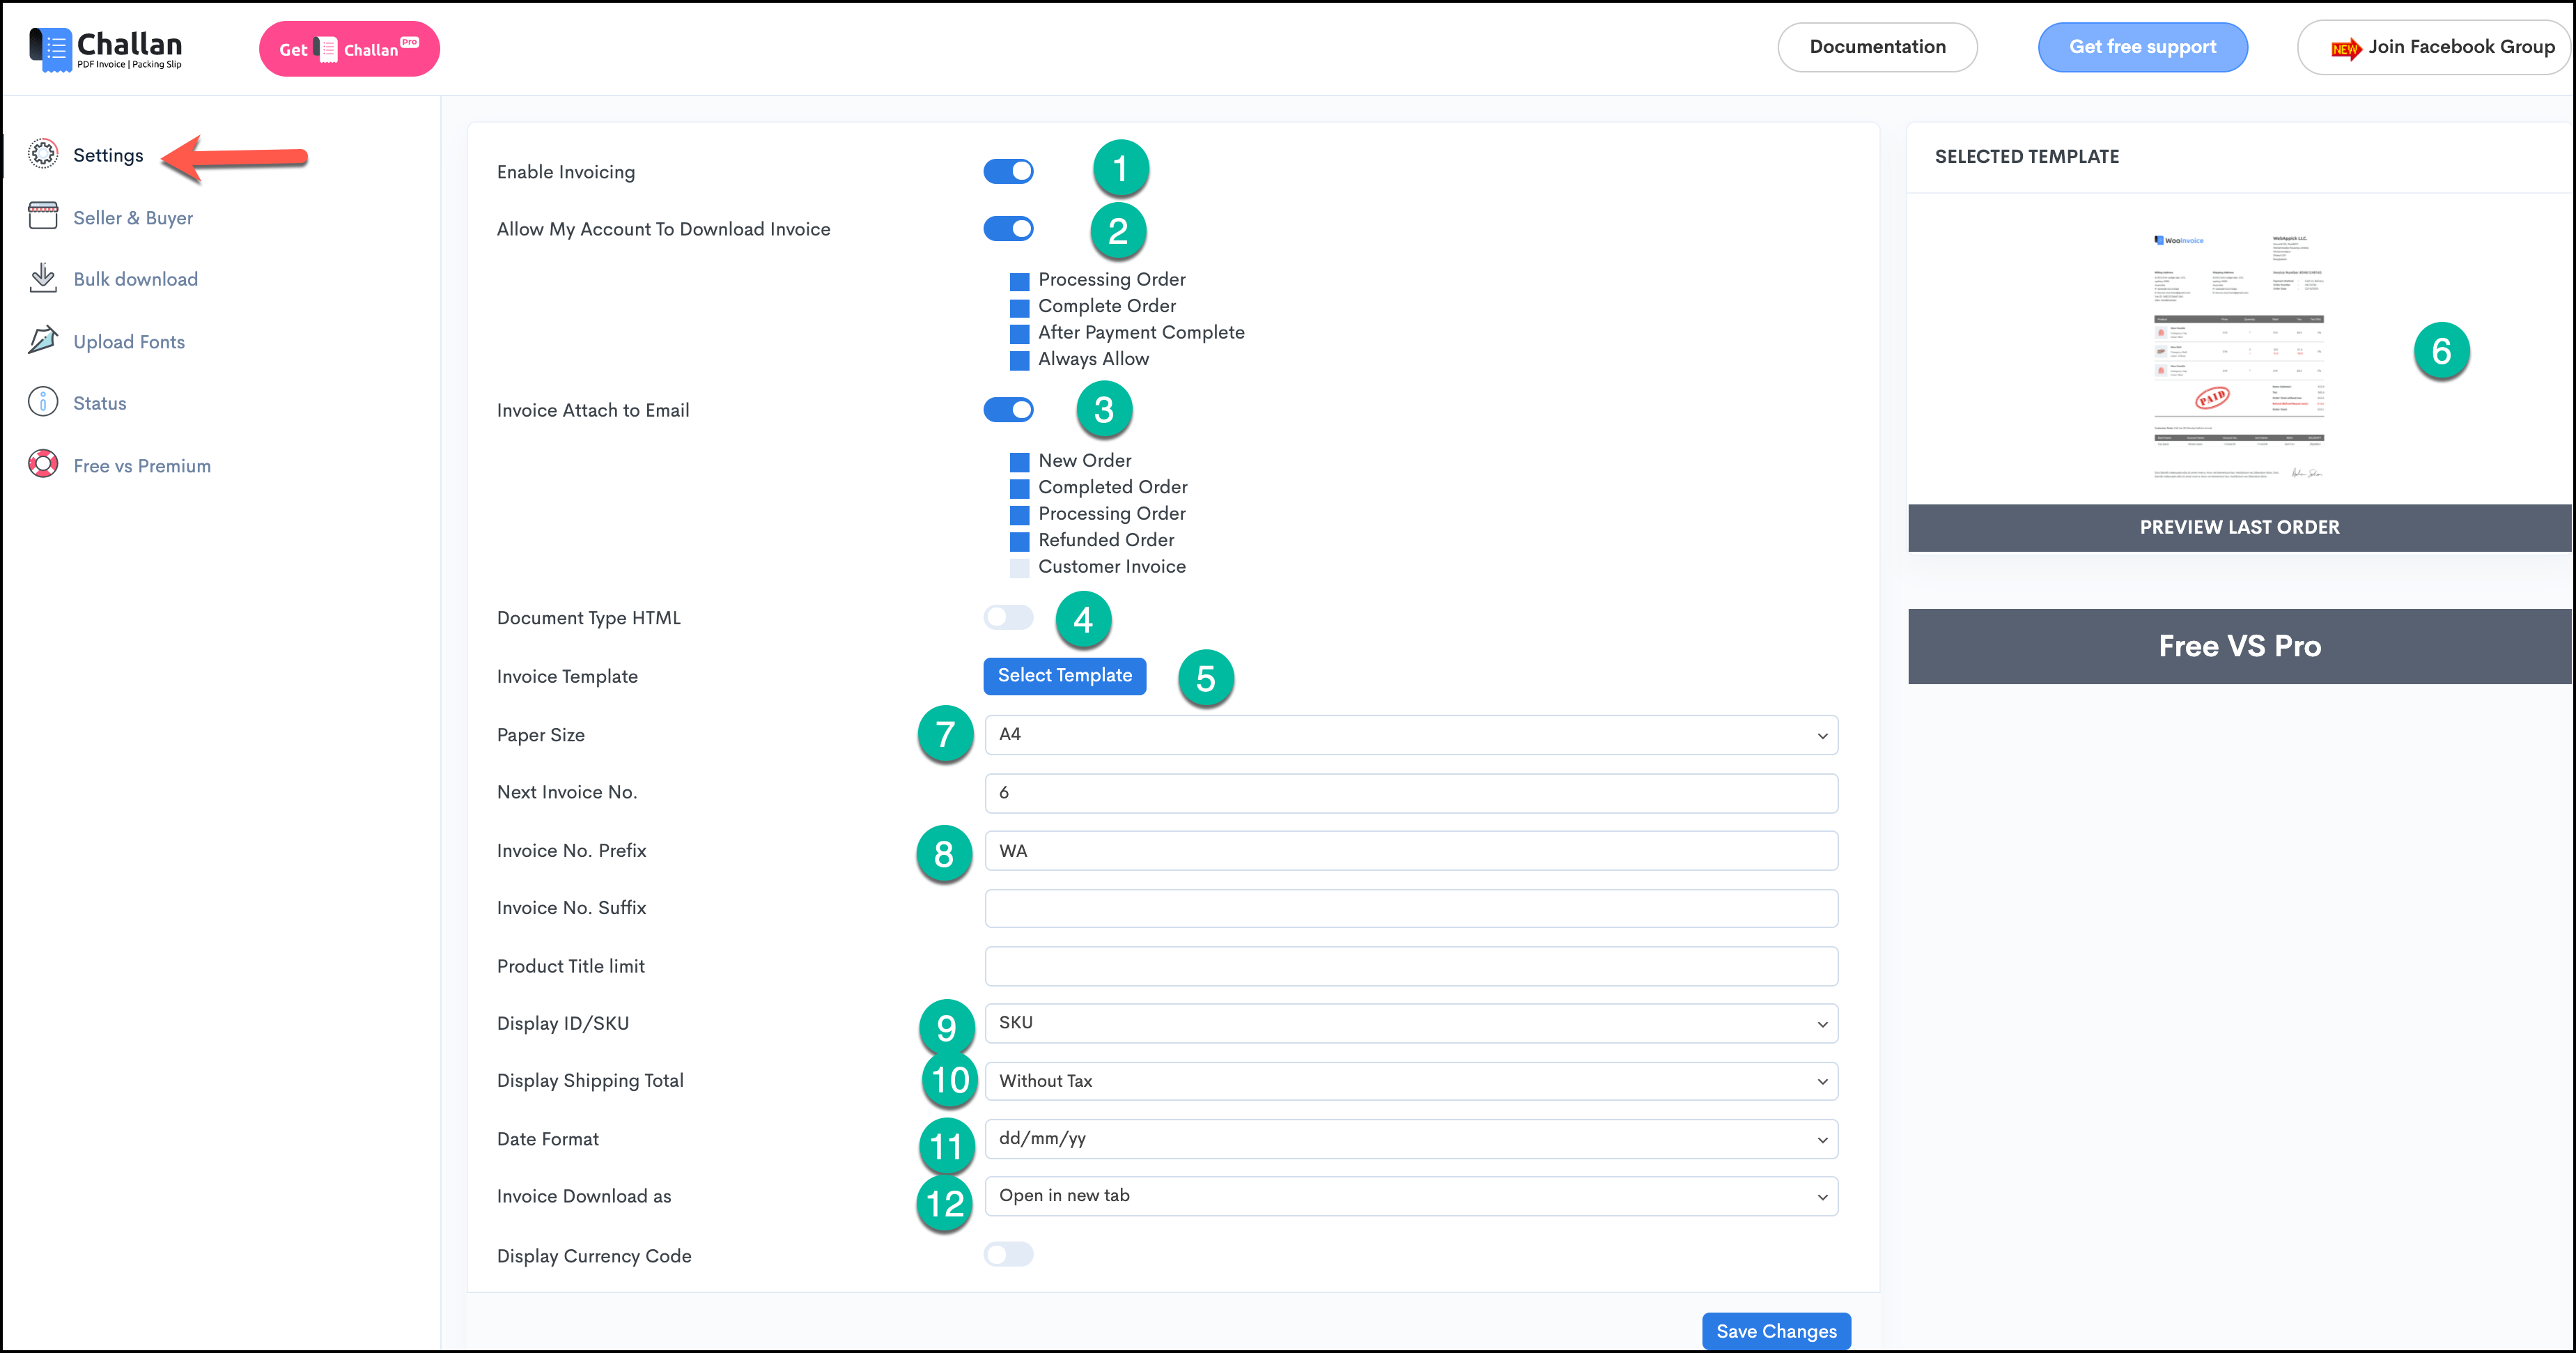Open the Paper Size dropdown
The height and width of the screenshot is (1353, 2576).
[1411, 735]
